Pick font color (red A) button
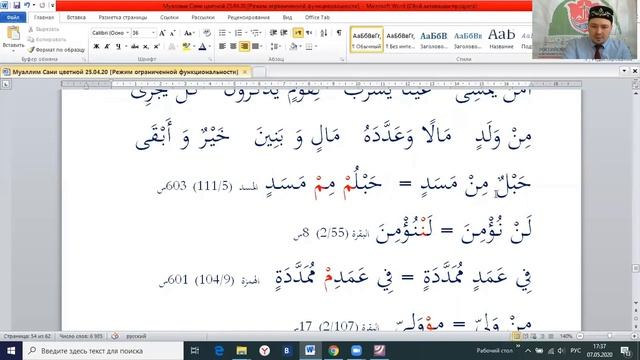The width and height of the screenshot is (640, 360). click(202, 47)
